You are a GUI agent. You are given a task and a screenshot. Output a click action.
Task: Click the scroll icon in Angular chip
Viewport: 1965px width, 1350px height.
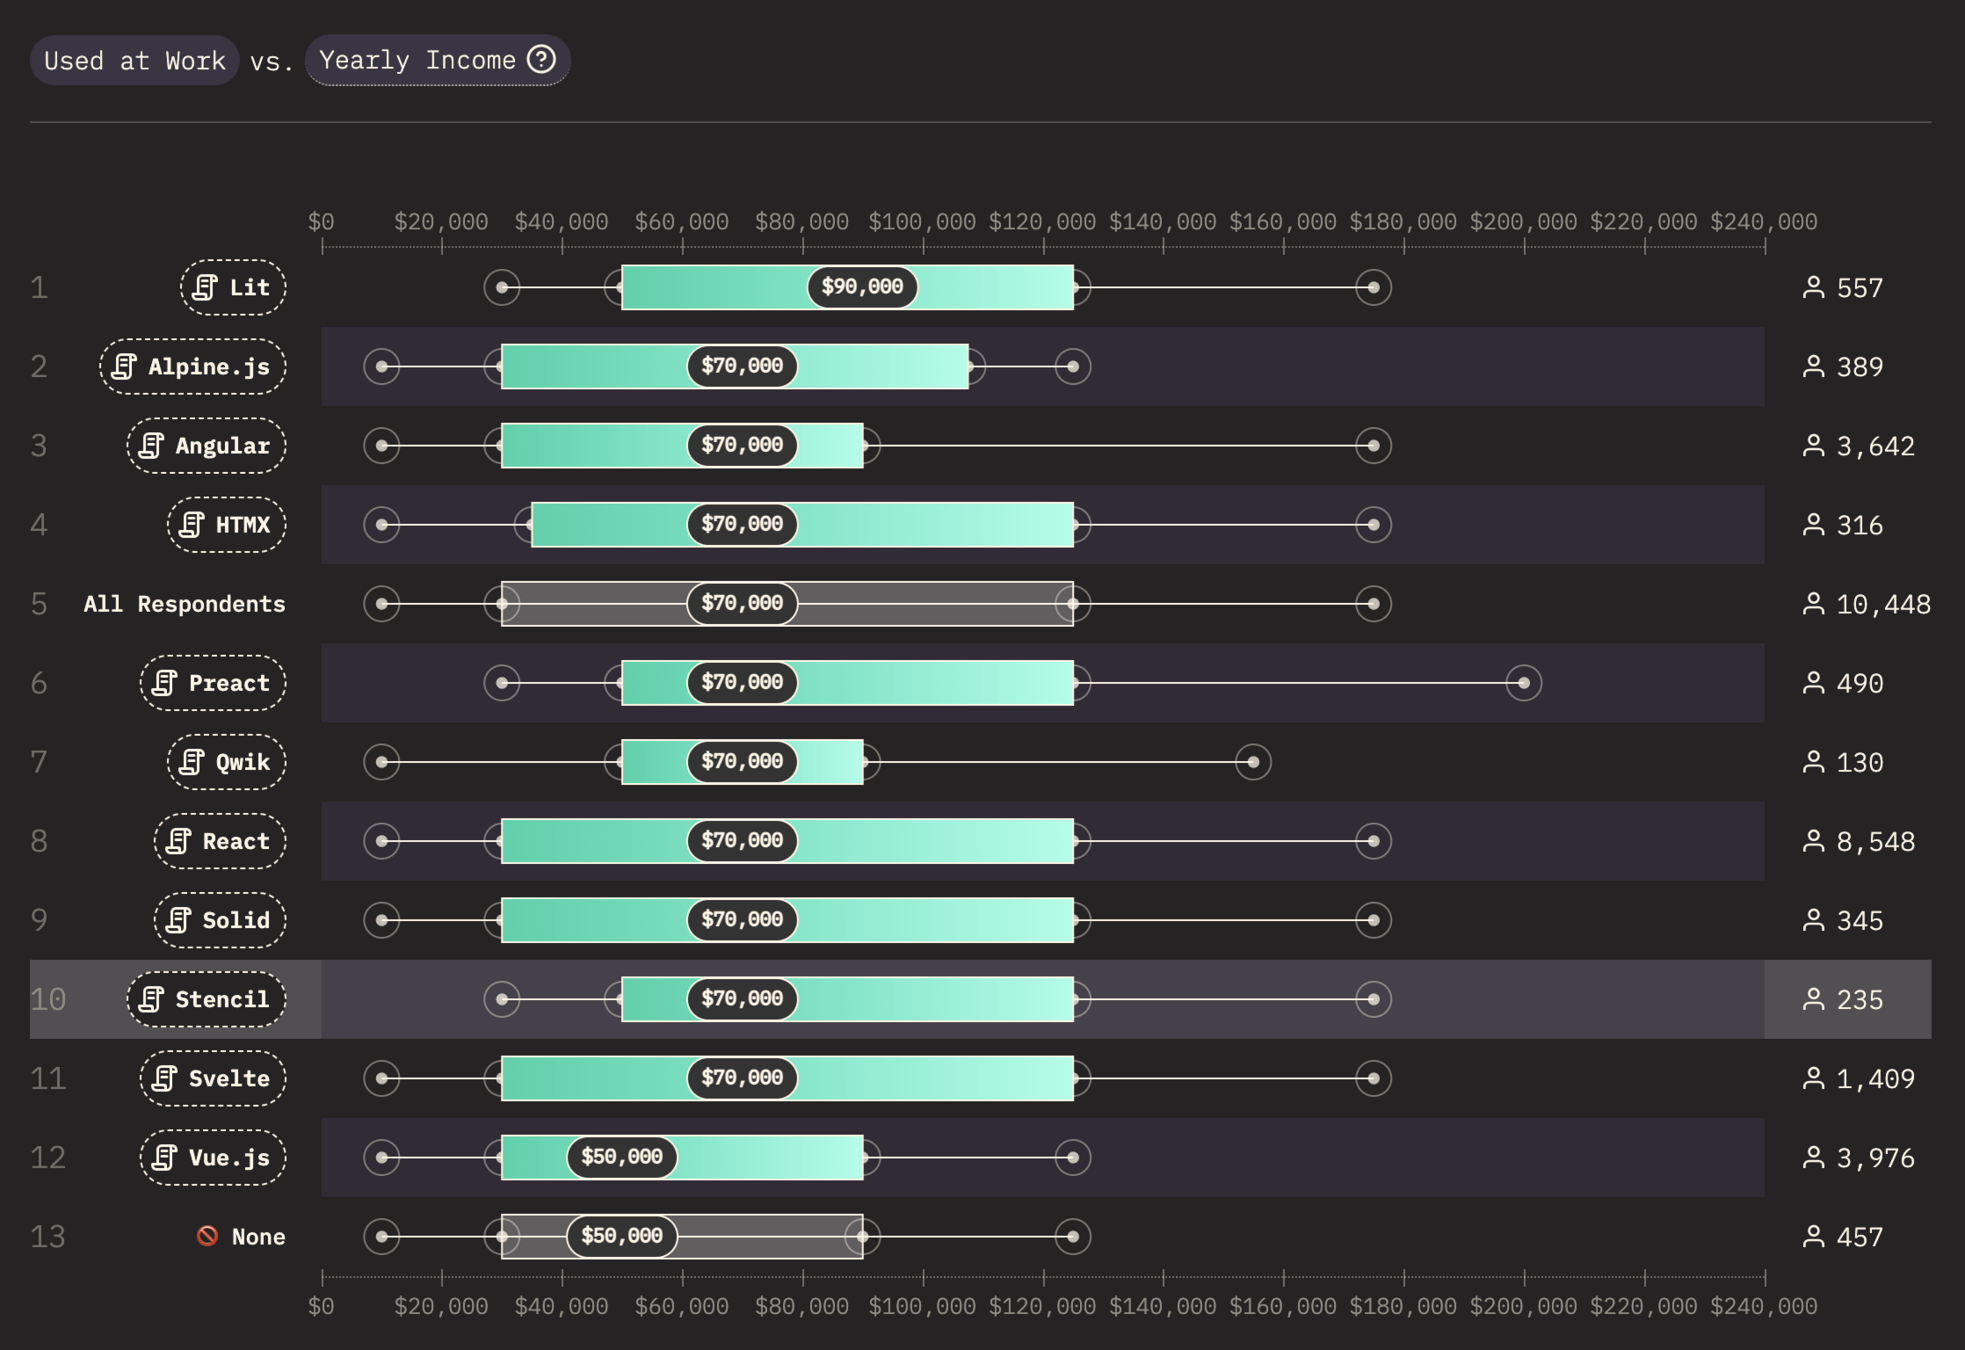[151, 446]
